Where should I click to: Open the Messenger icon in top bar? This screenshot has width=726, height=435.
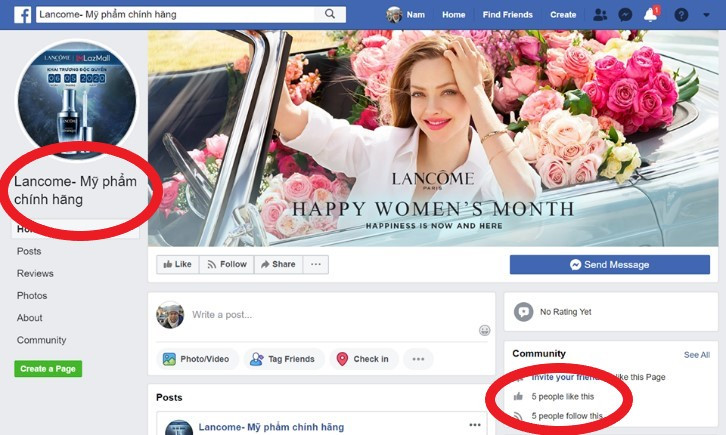pos(625,15)
